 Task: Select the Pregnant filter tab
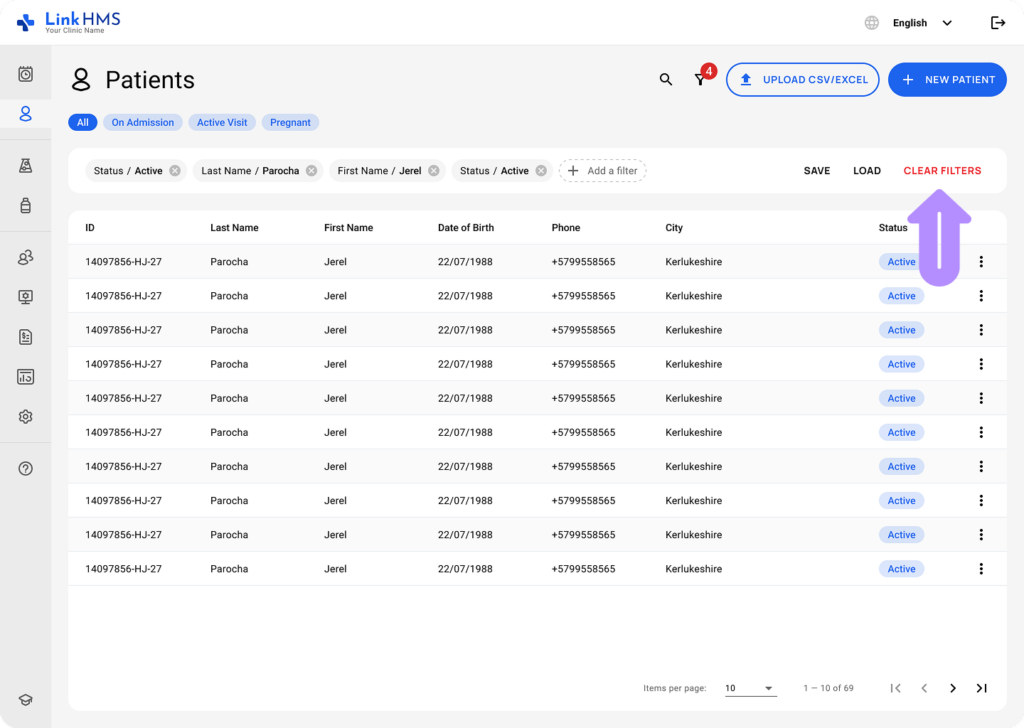[290, 122]
